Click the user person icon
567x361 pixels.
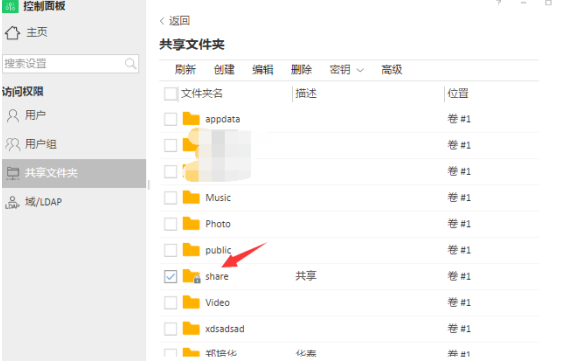13,116
